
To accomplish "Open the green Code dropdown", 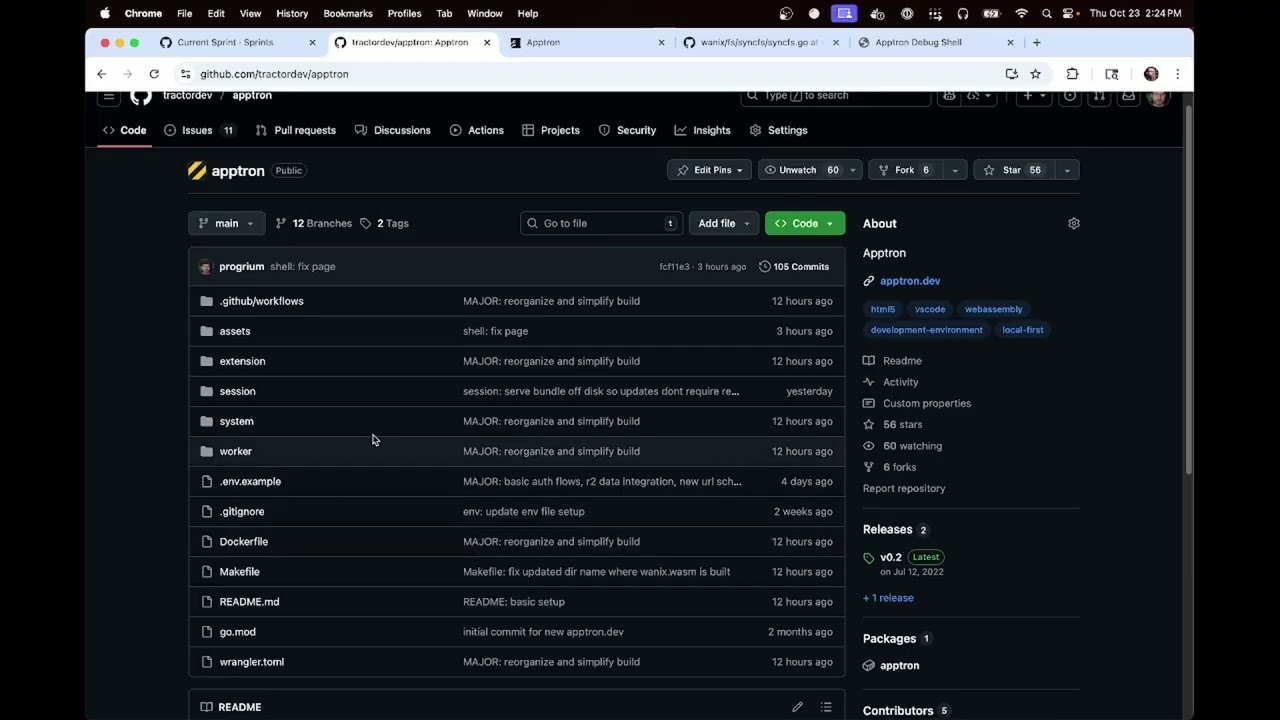I will click(x=805, y=223).
